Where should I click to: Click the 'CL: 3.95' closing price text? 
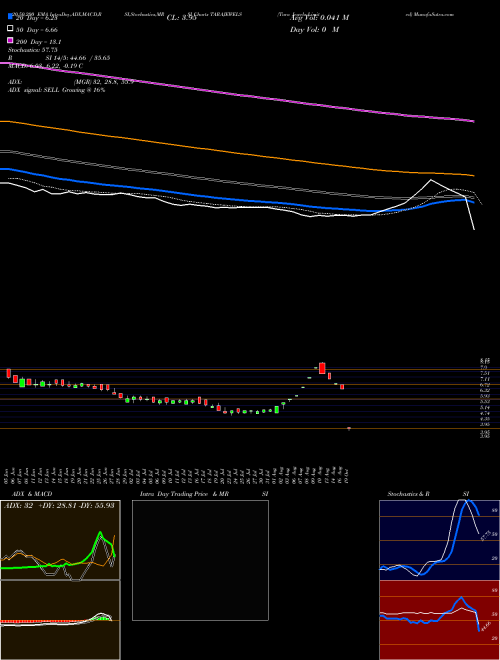point(181,18)
